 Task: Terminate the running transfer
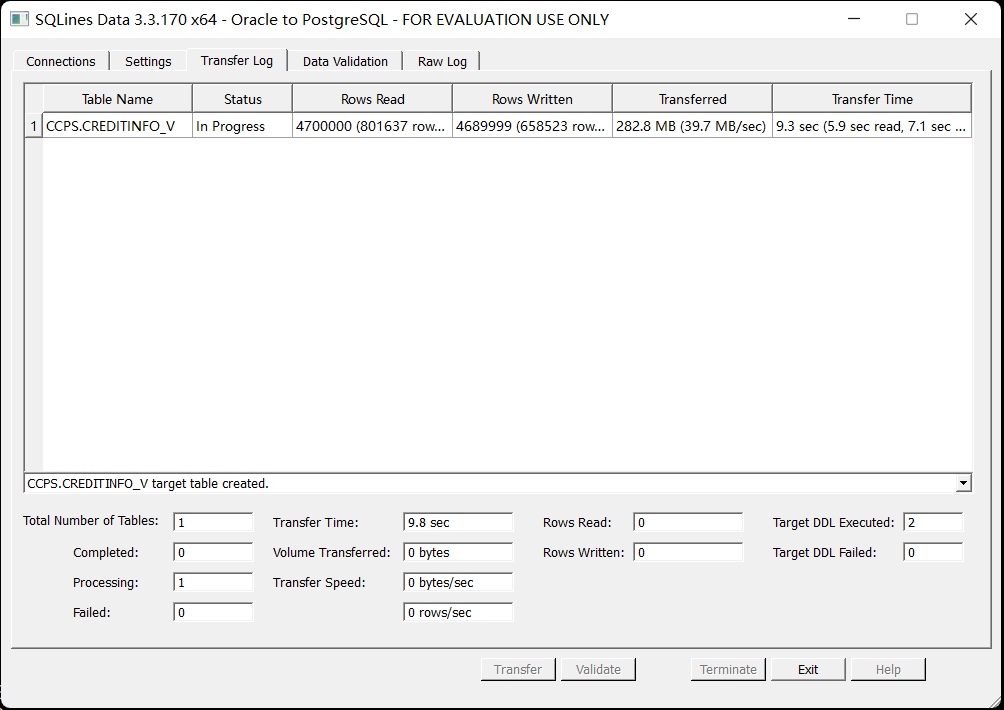click(728, 669)
